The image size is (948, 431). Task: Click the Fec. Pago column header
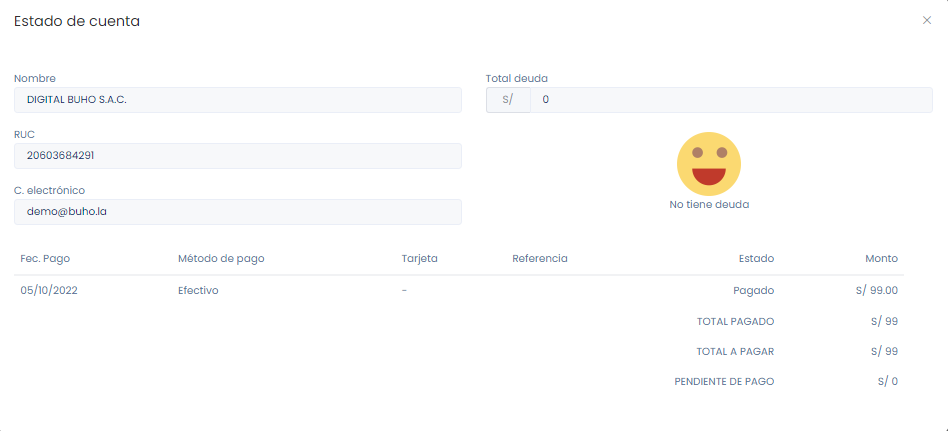45,258
